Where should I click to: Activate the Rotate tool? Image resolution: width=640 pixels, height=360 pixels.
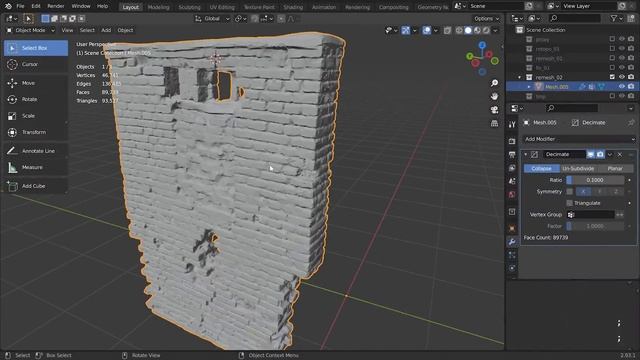(36, 100)
